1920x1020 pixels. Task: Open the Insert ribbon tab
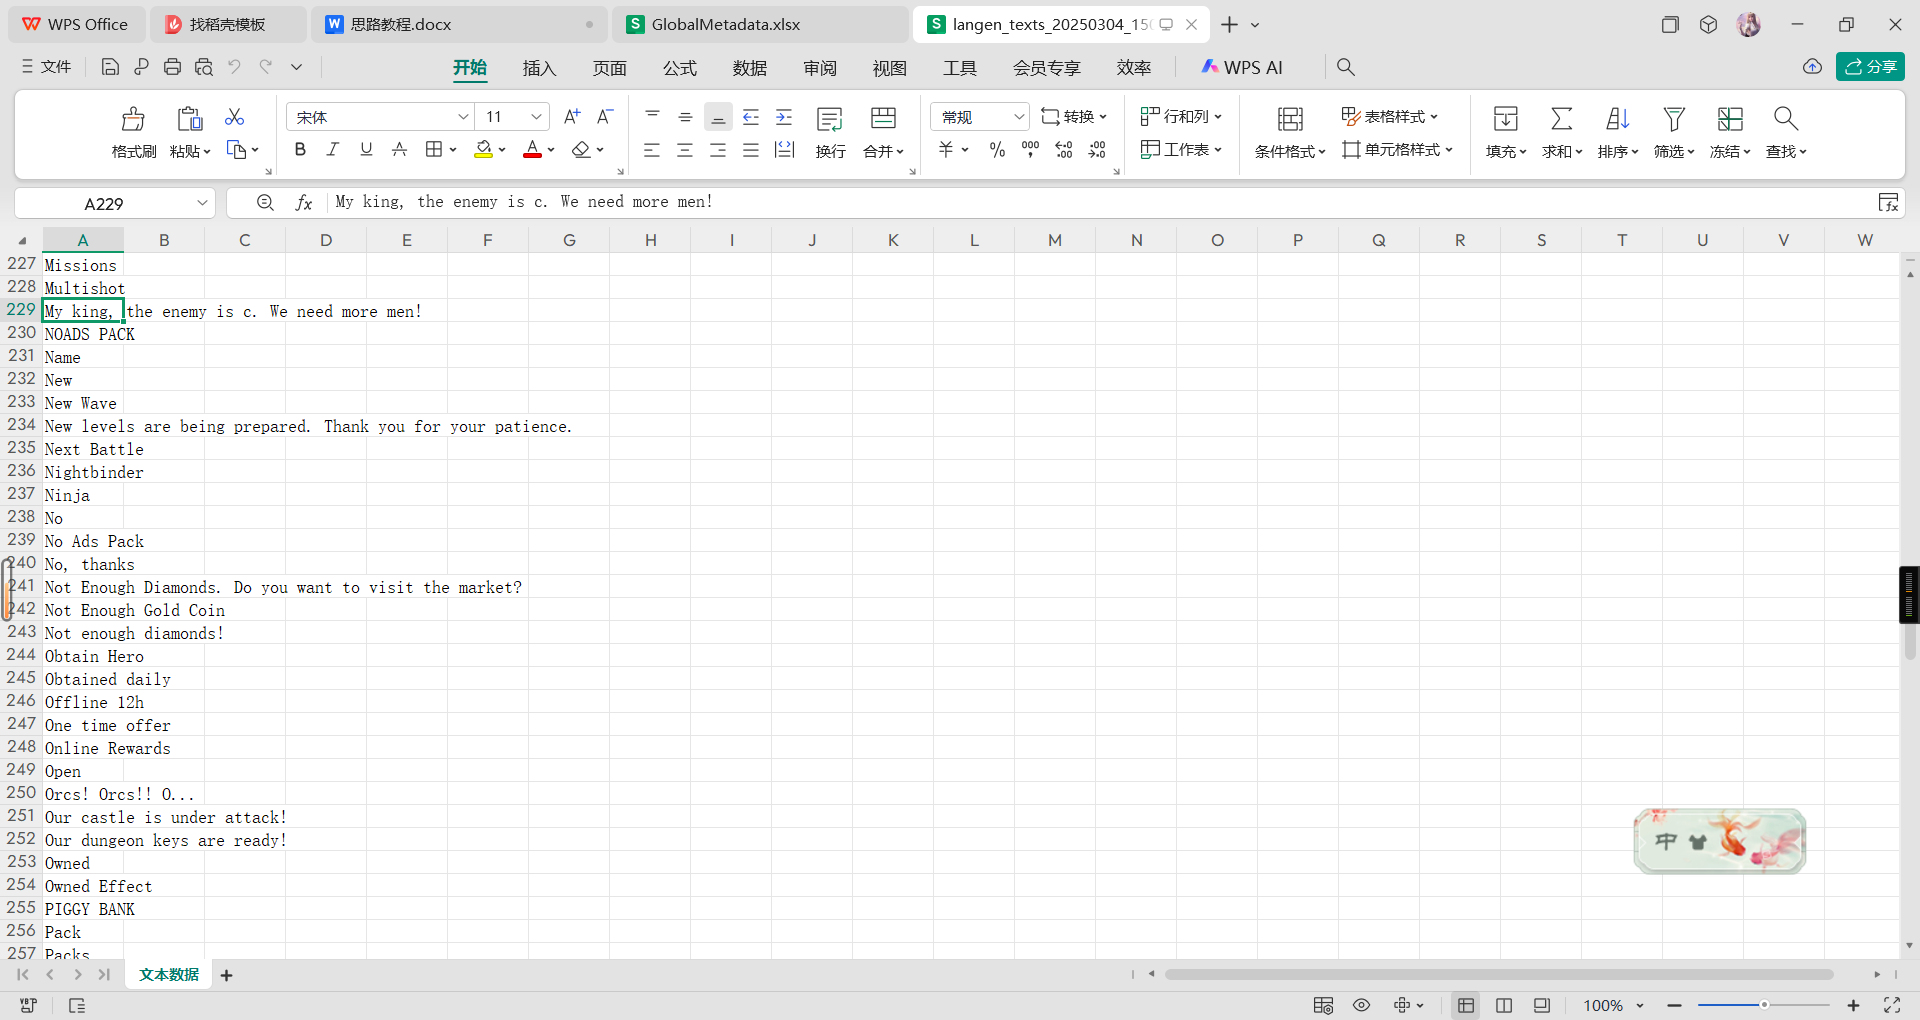click(539, 68)
